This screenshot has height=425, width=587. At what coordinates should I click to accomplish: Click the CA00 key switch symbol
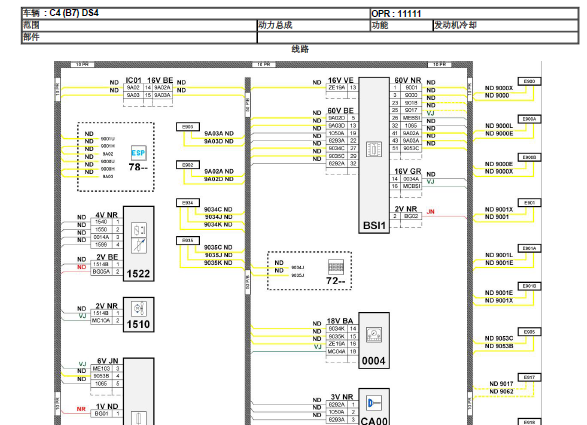coord(374,403)
